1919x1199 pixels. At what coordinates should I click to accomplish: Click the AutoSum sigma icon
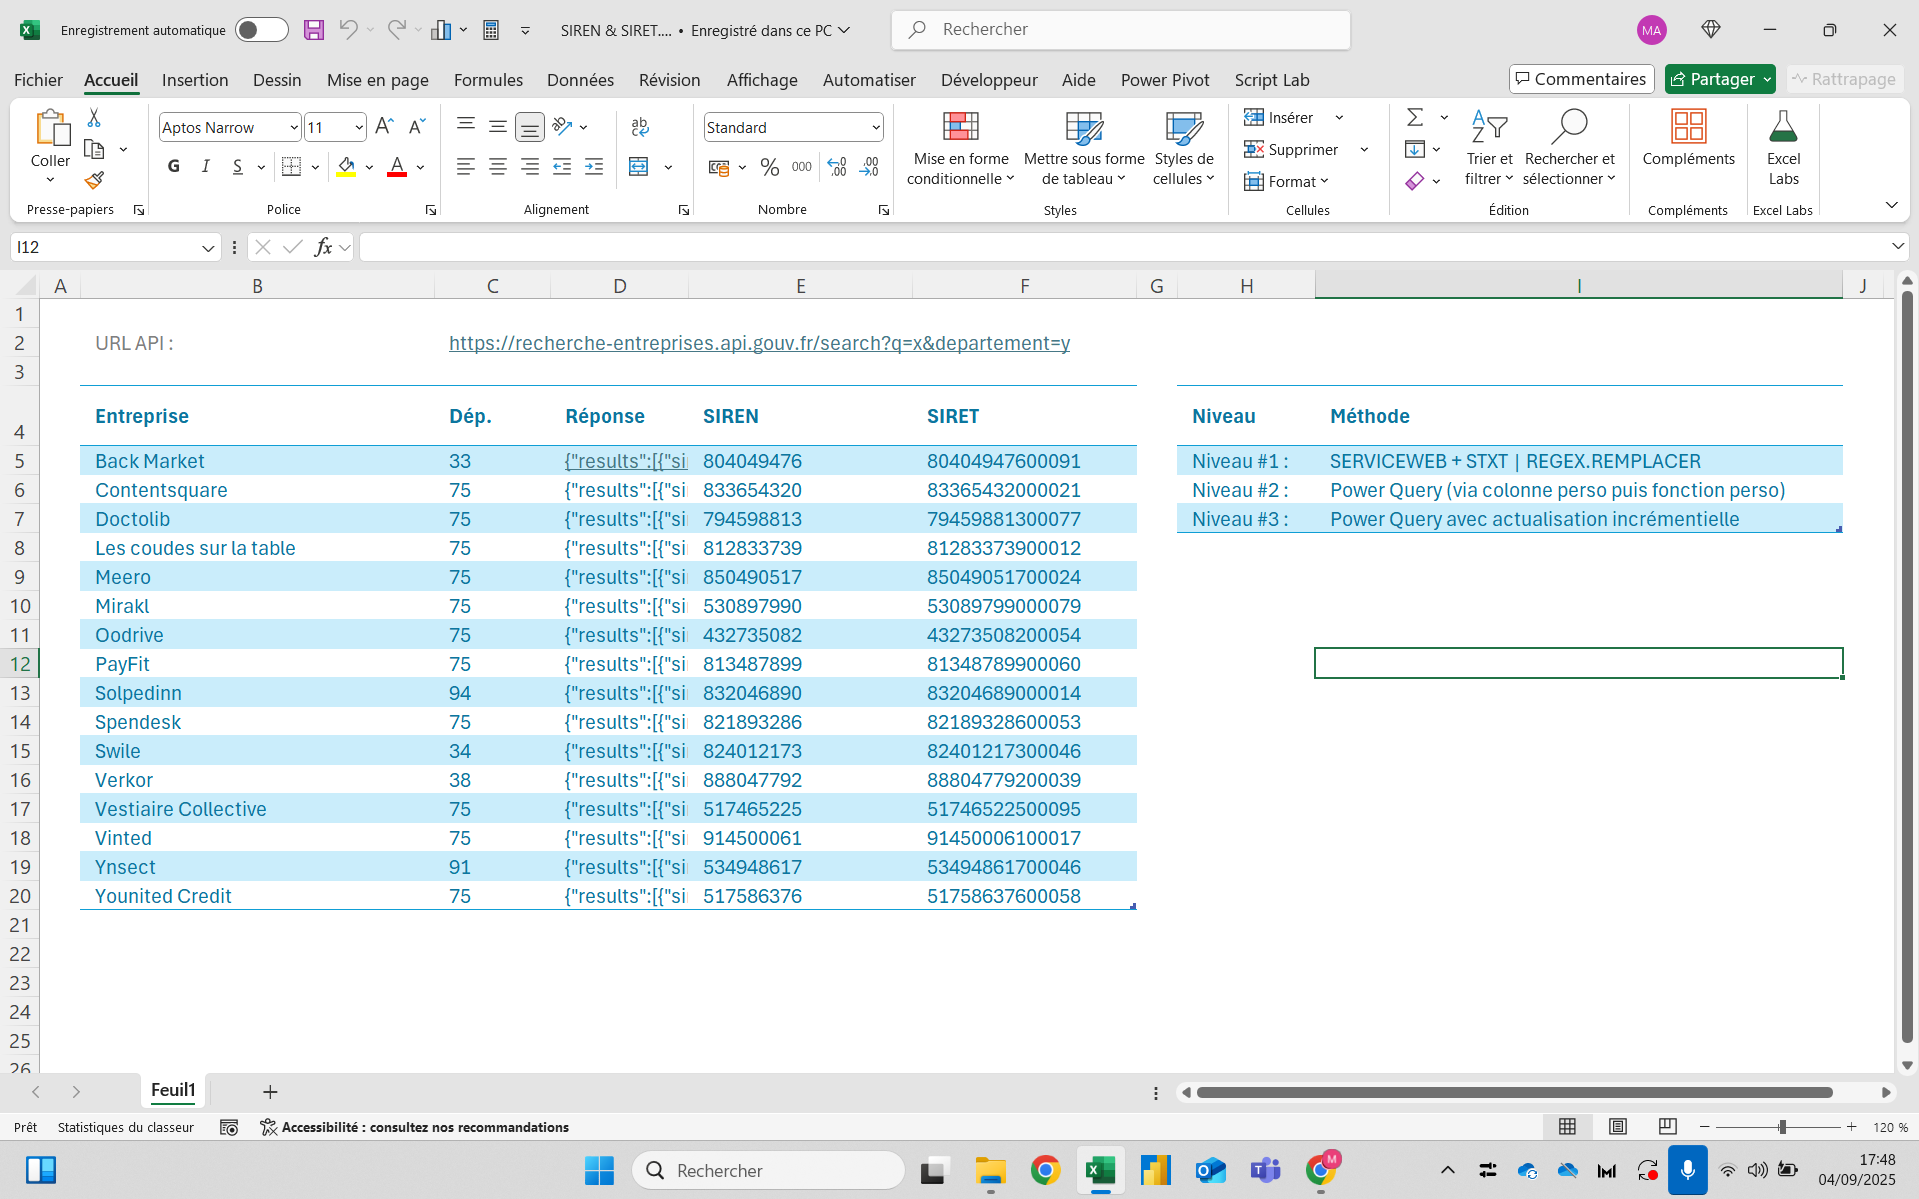tap(1415, 118)
